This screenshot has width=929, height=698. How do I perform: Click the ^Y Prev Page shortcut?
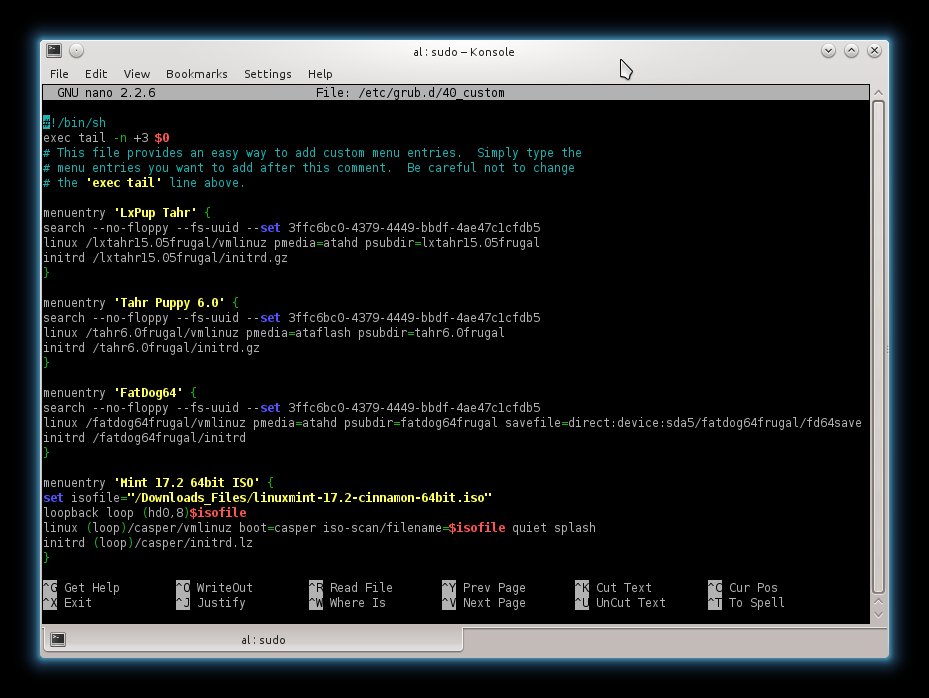point(484,588)
